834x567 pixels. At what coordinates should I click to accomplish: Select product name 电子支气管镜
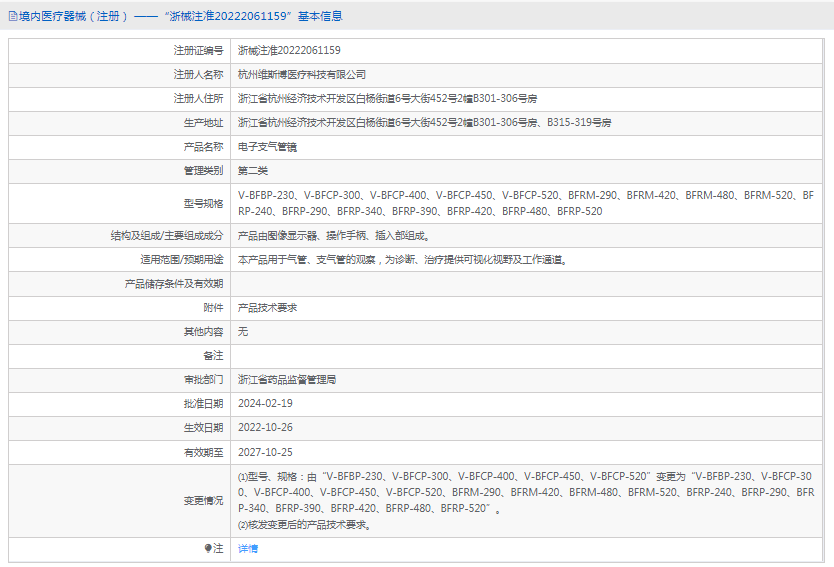267,147
